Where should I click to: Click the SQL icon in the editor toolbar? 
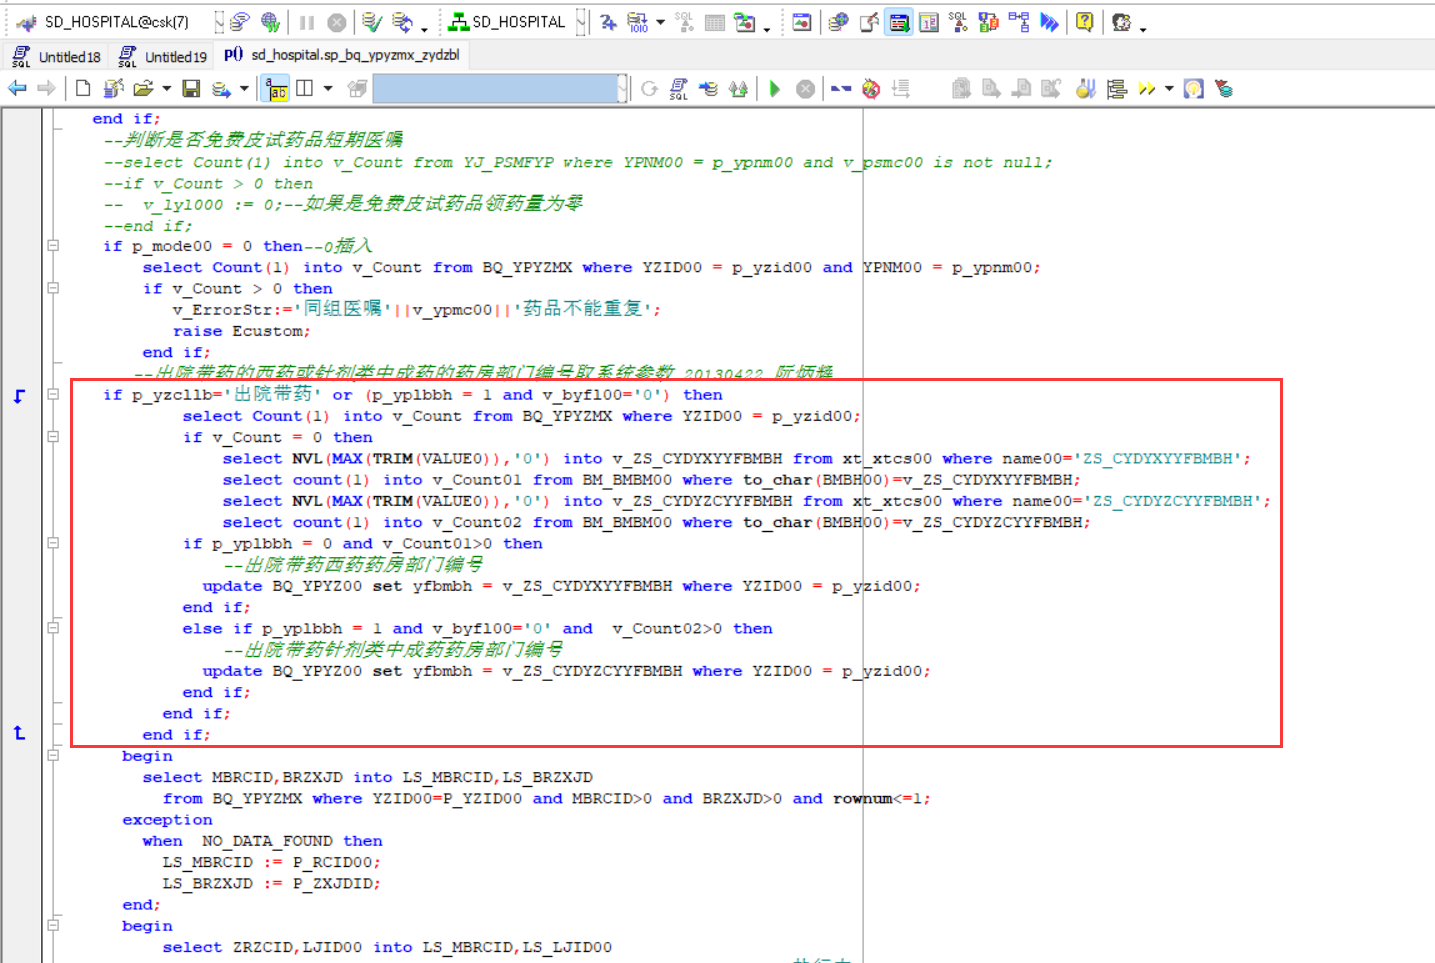(x=678, y=89)
